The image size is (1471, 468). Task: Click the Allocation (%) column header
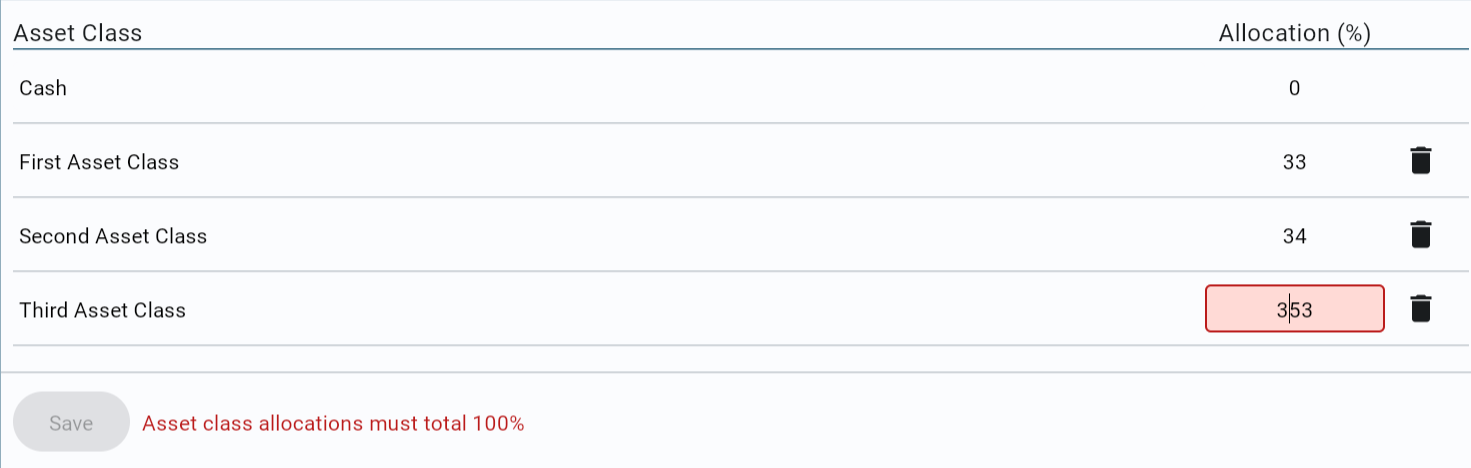click(x=1294, y=33)
